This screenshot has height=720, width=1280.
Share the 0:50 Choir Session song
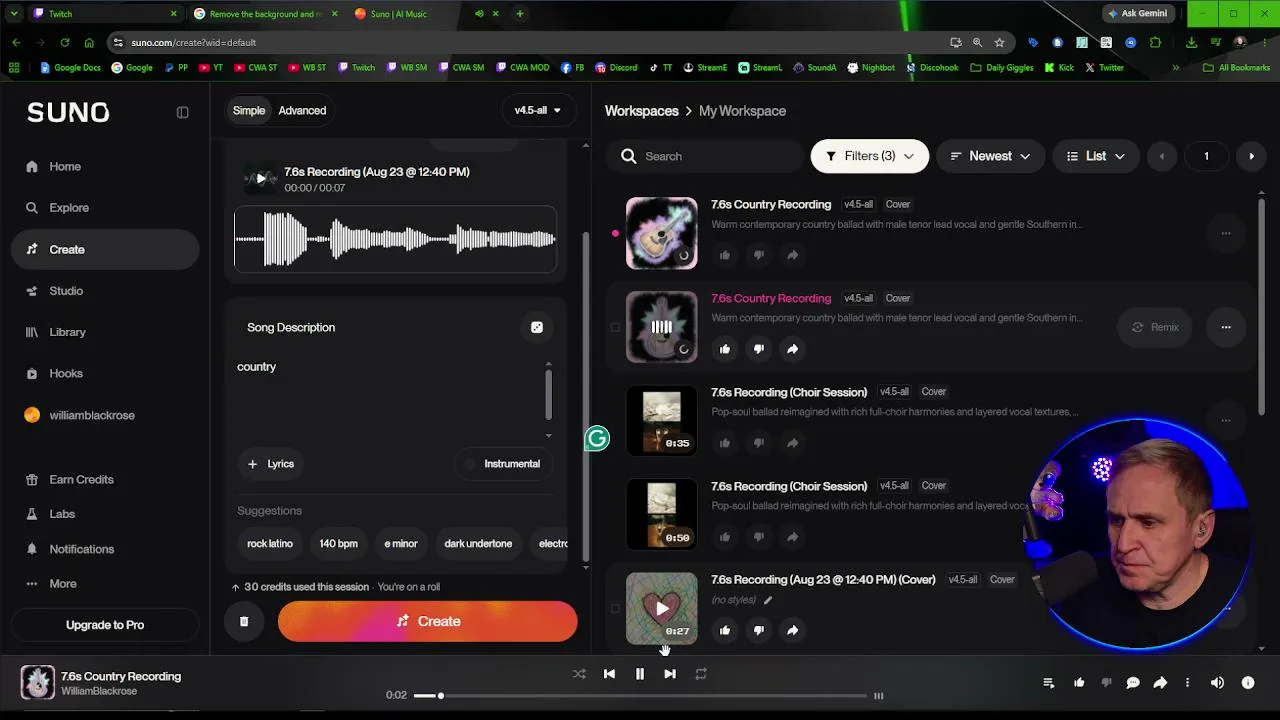point(792,537)
